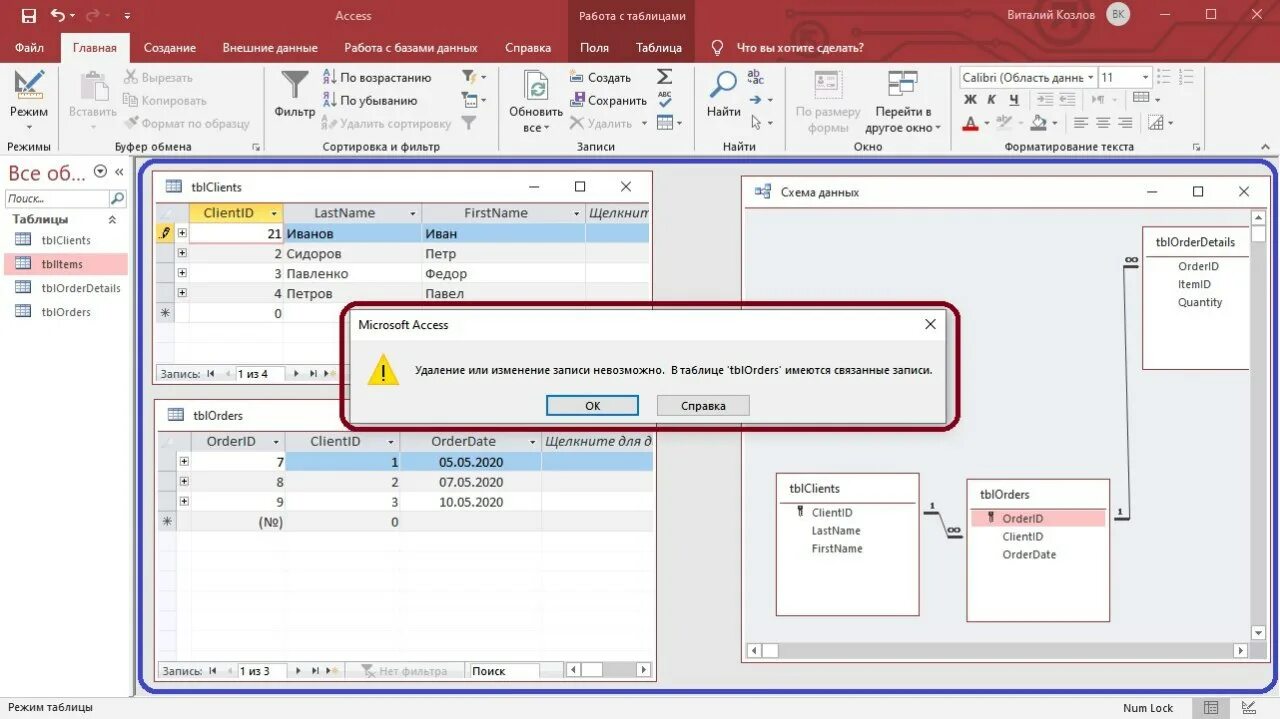The image size is (1280, 719).
Task: Sort descending with По убыванию
Action: coord(370,100)
